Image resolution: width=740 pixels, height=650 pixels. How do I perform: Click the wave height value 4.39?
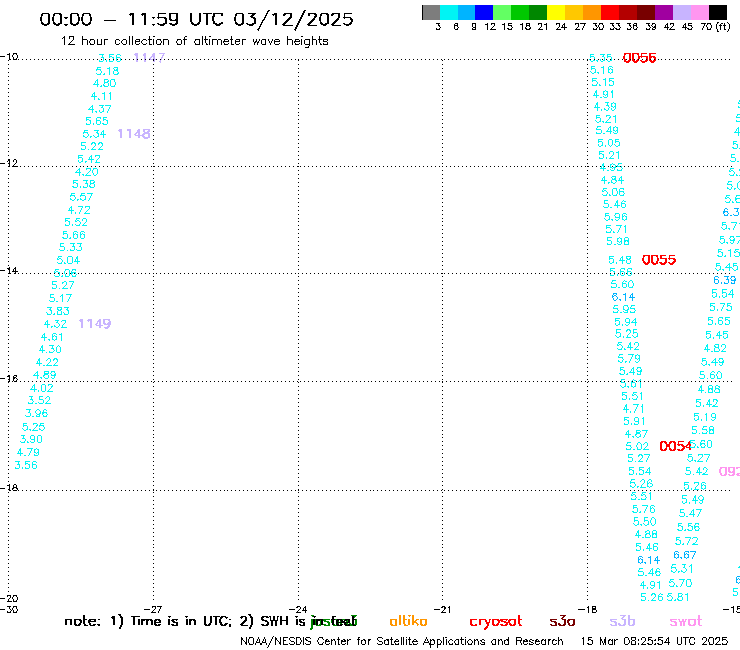coord(605,107)
